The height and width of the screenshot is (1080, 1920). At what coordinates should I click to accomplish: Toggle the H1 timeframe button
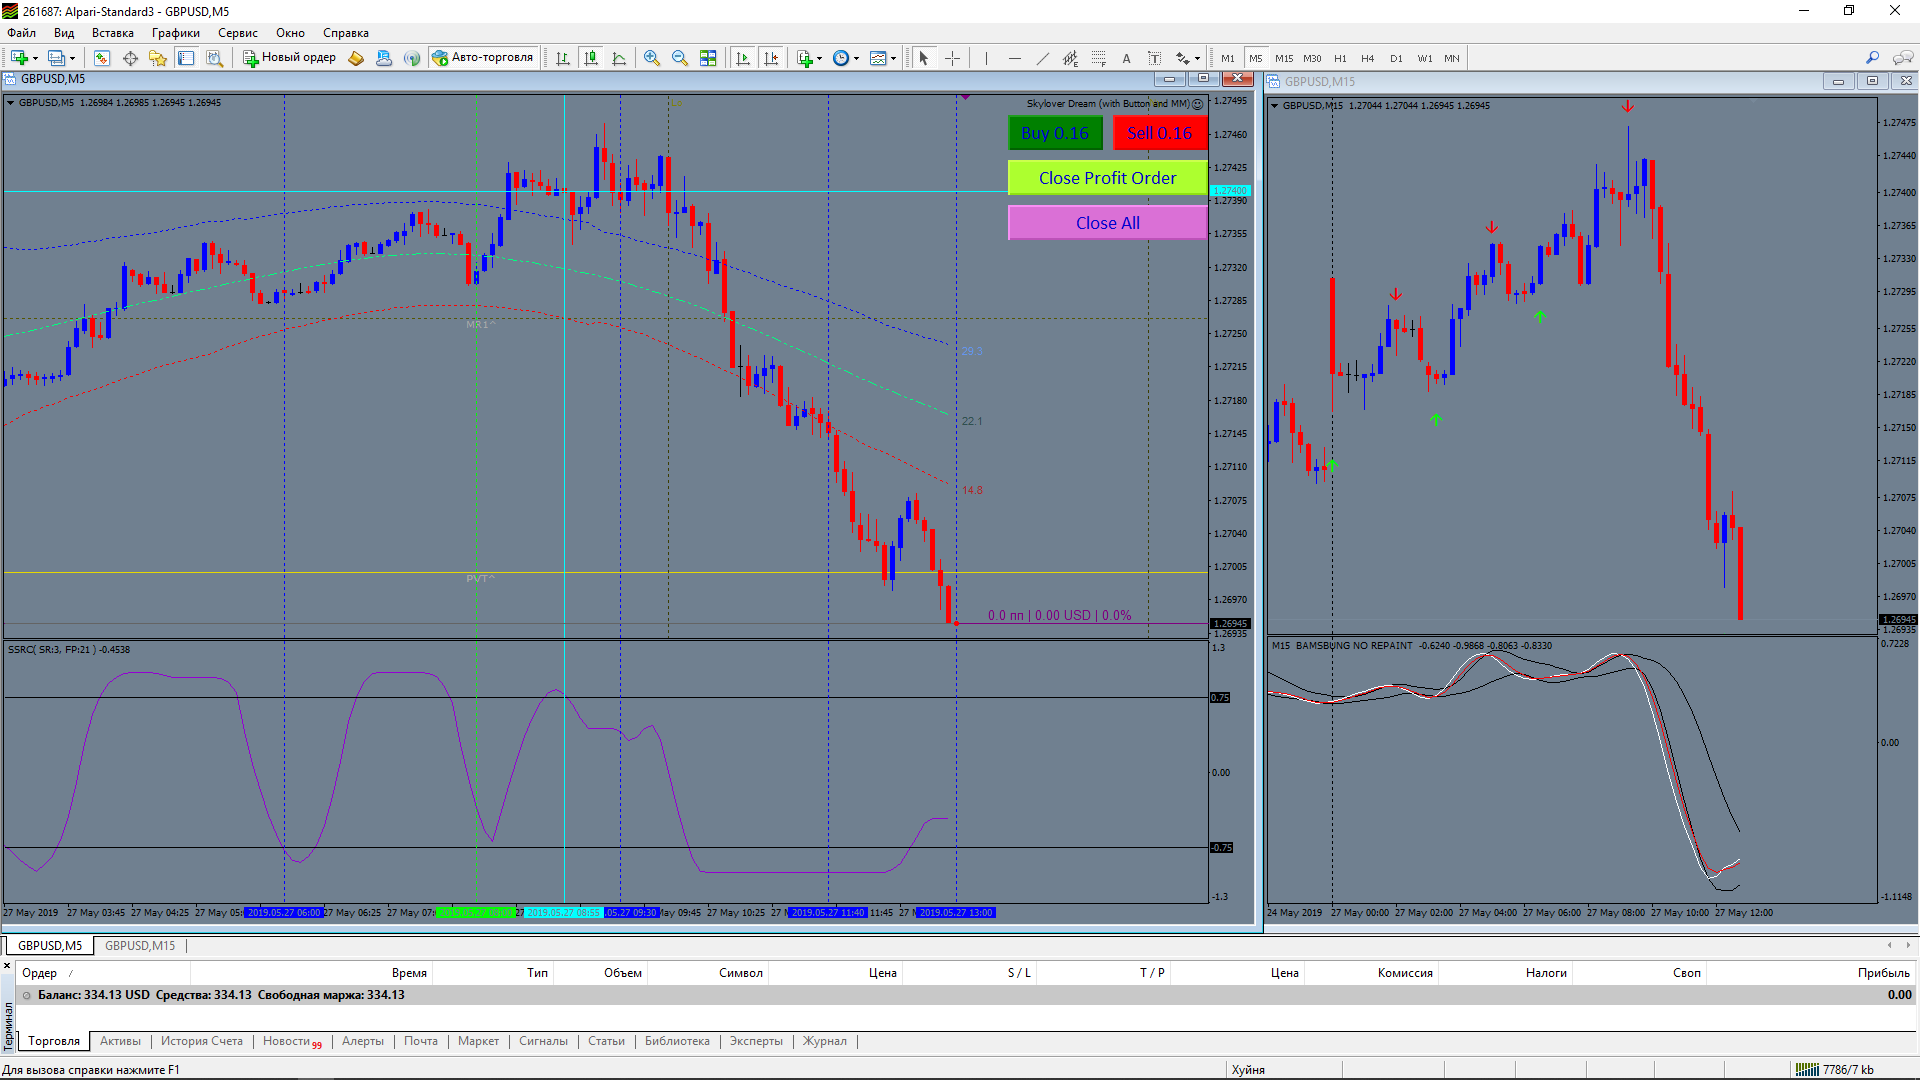(1340, 58)
